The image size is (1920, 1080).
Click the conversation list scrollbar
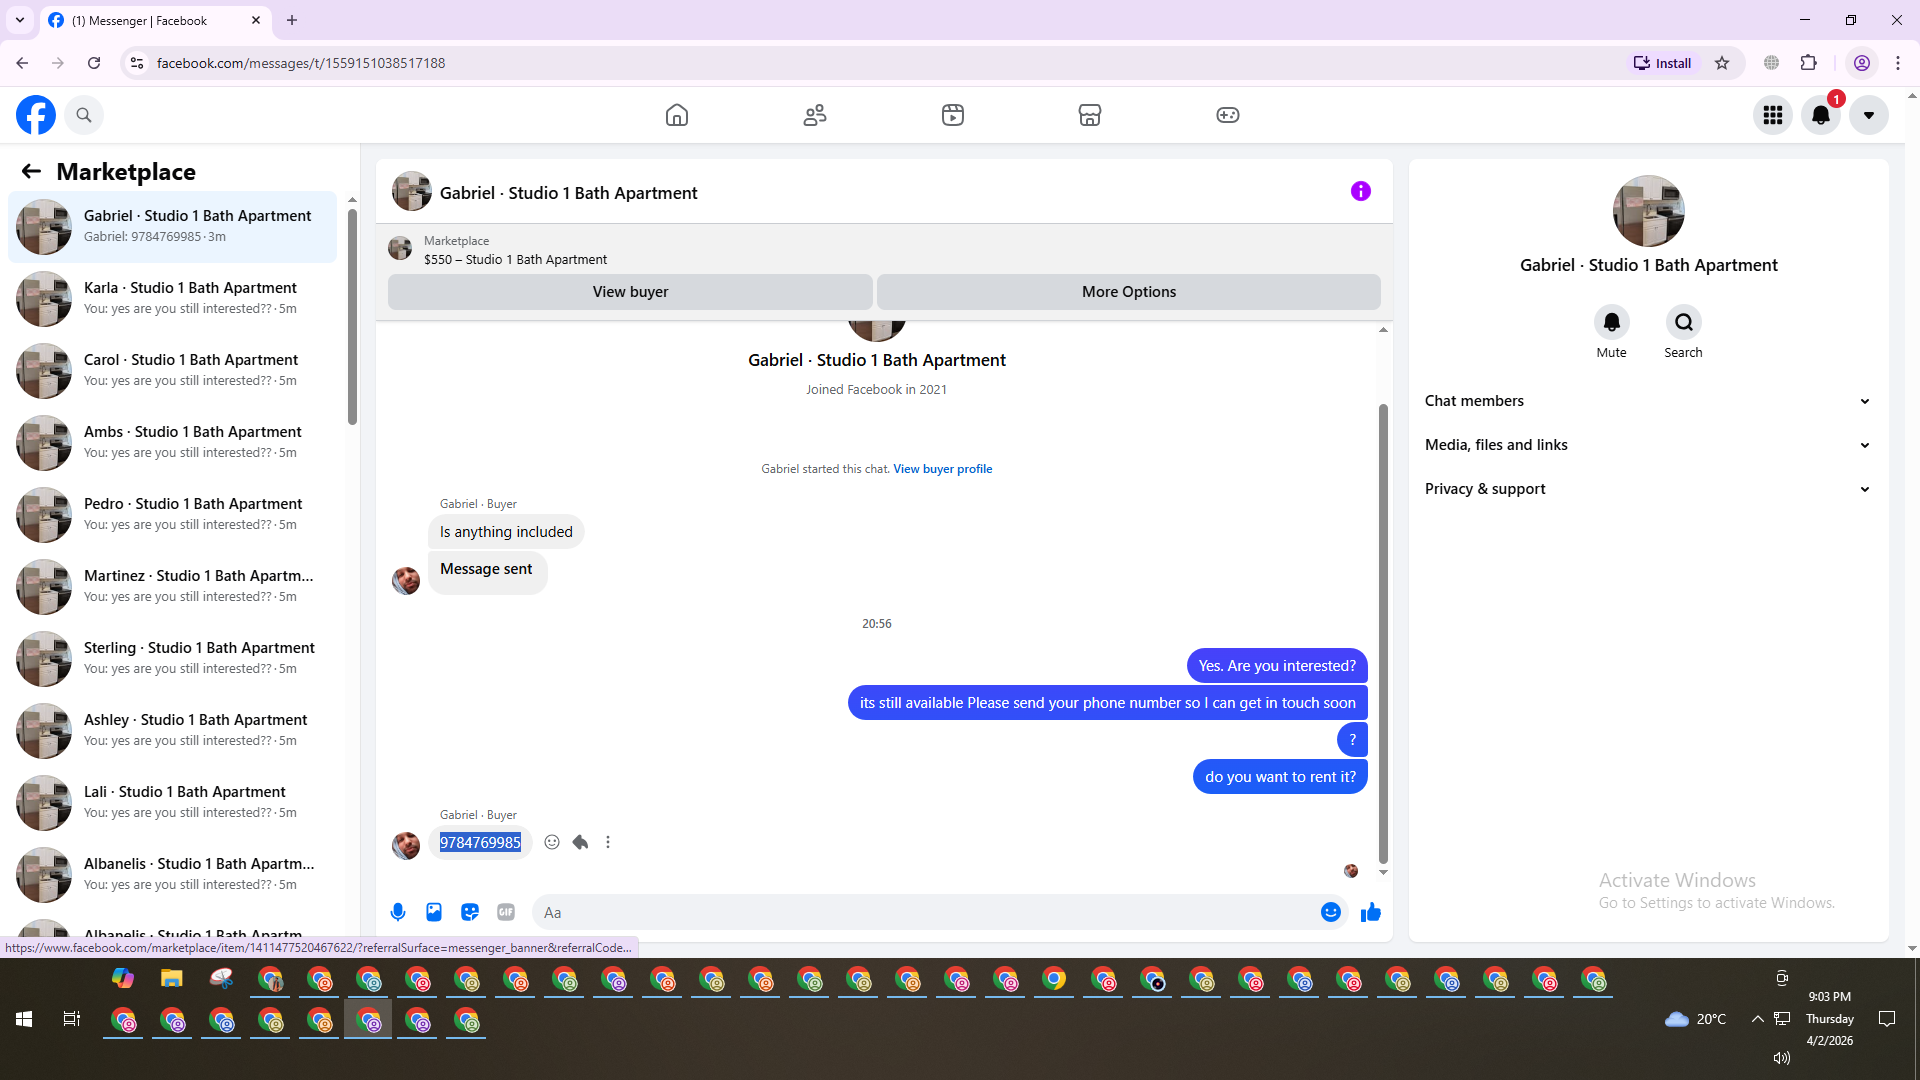(352, 317)
